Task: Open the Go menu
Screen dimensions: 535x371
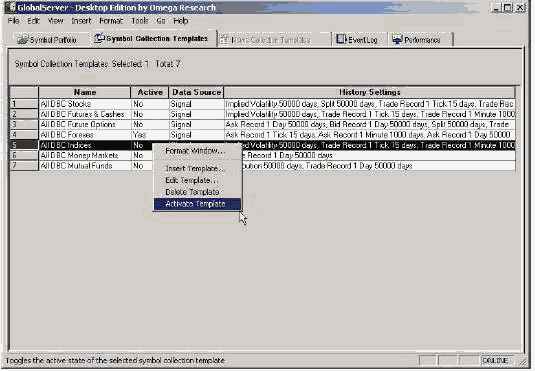Action: [x=161, y=21]
